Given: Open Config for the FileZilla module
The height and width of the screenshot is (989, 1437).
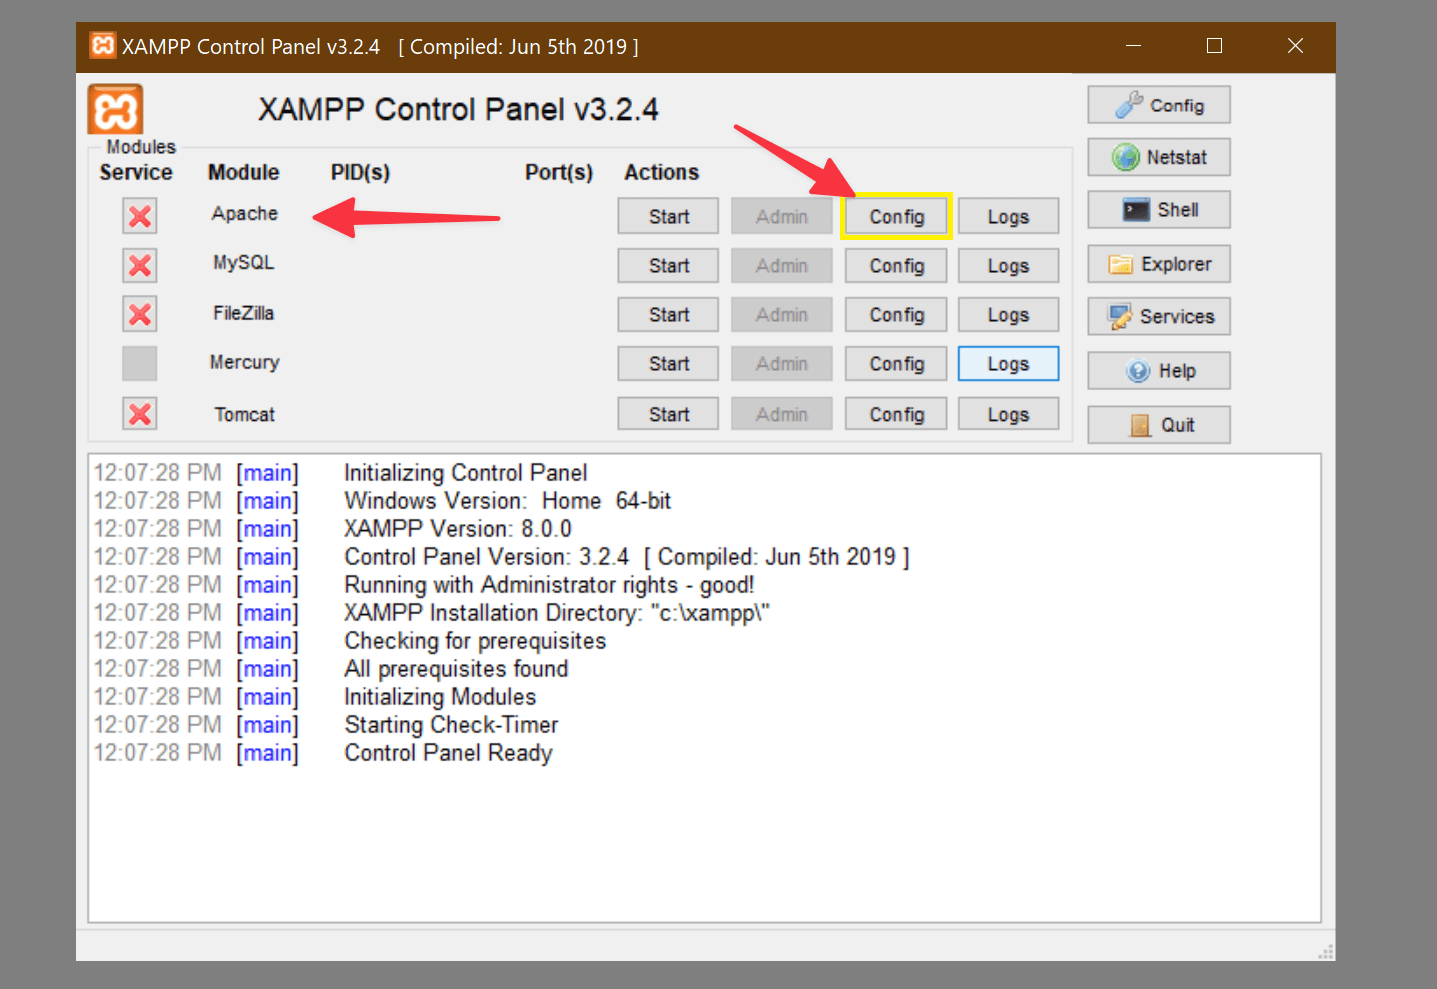Looking at the screenshot, I should click(x=895, y=314).
